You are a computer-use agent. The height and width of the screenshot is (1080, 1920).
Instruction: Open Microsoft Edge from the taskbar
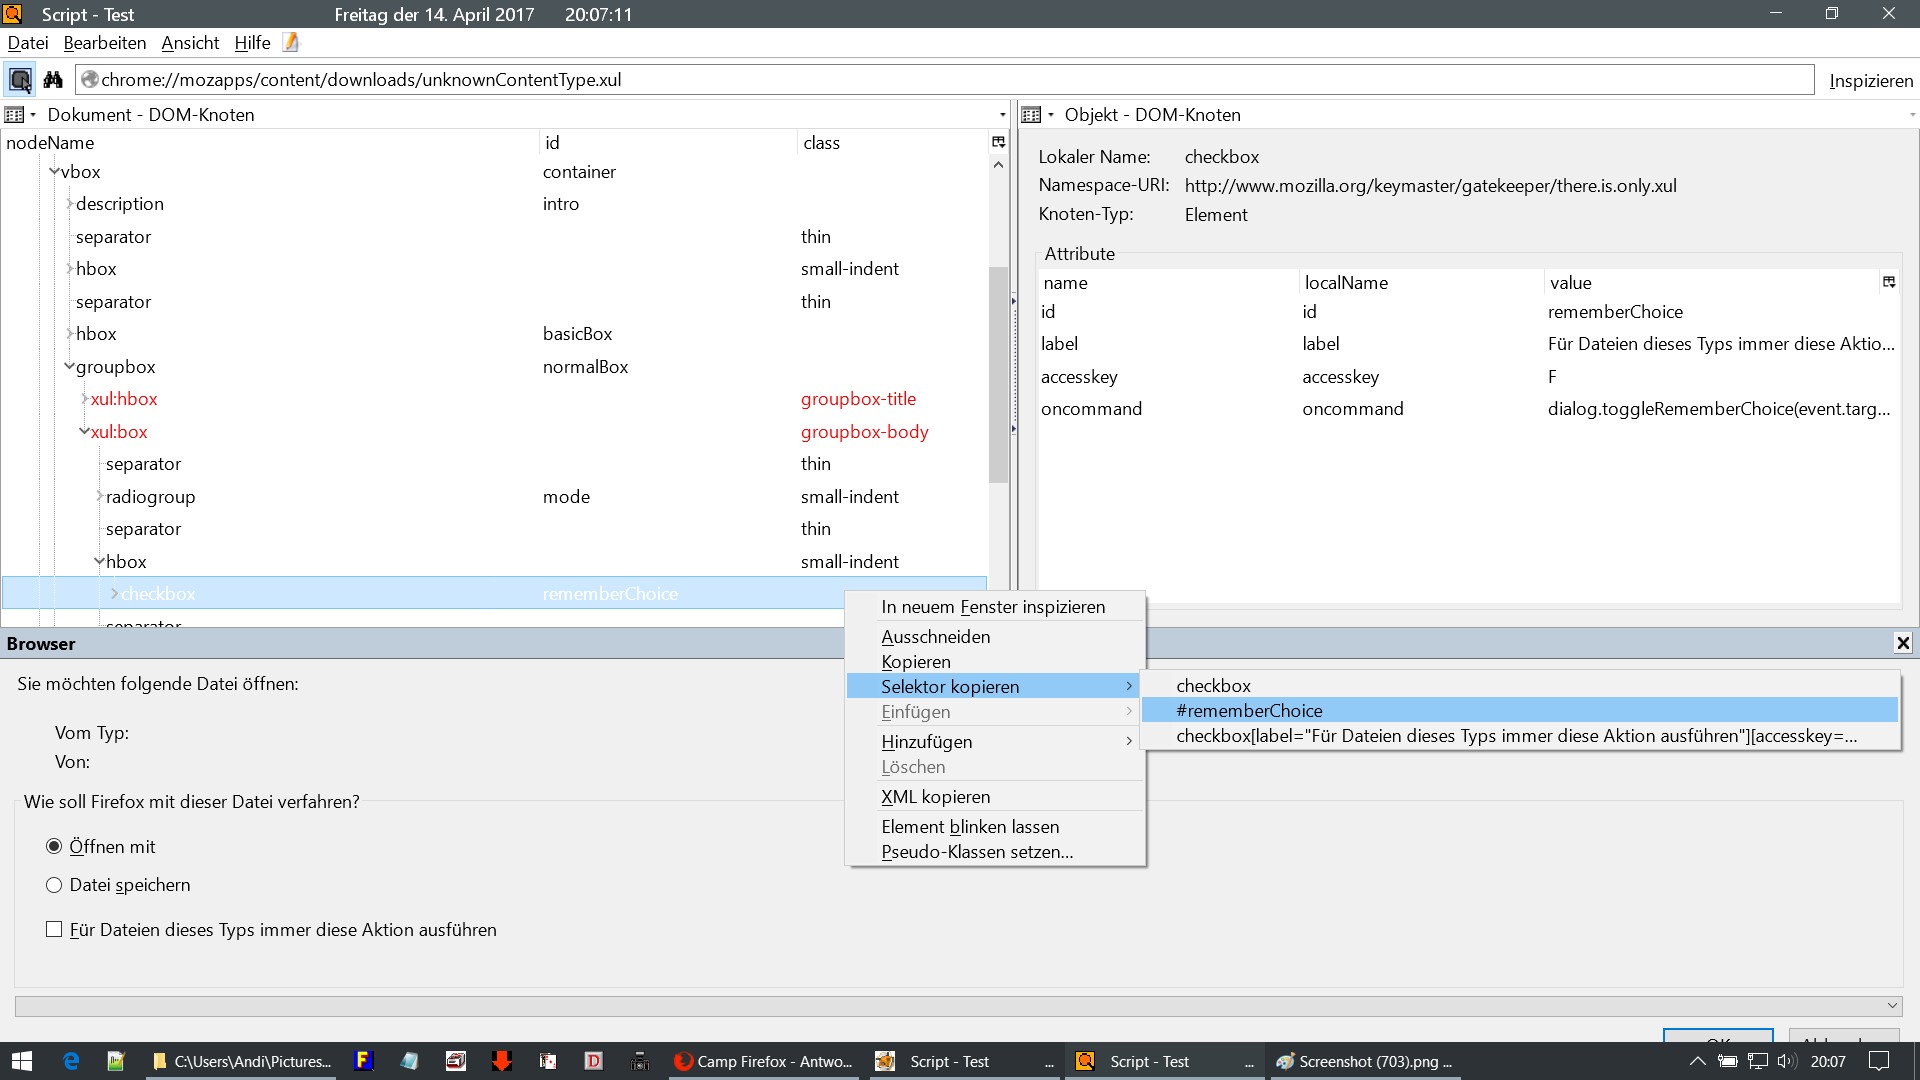[x=71, y=1061]
